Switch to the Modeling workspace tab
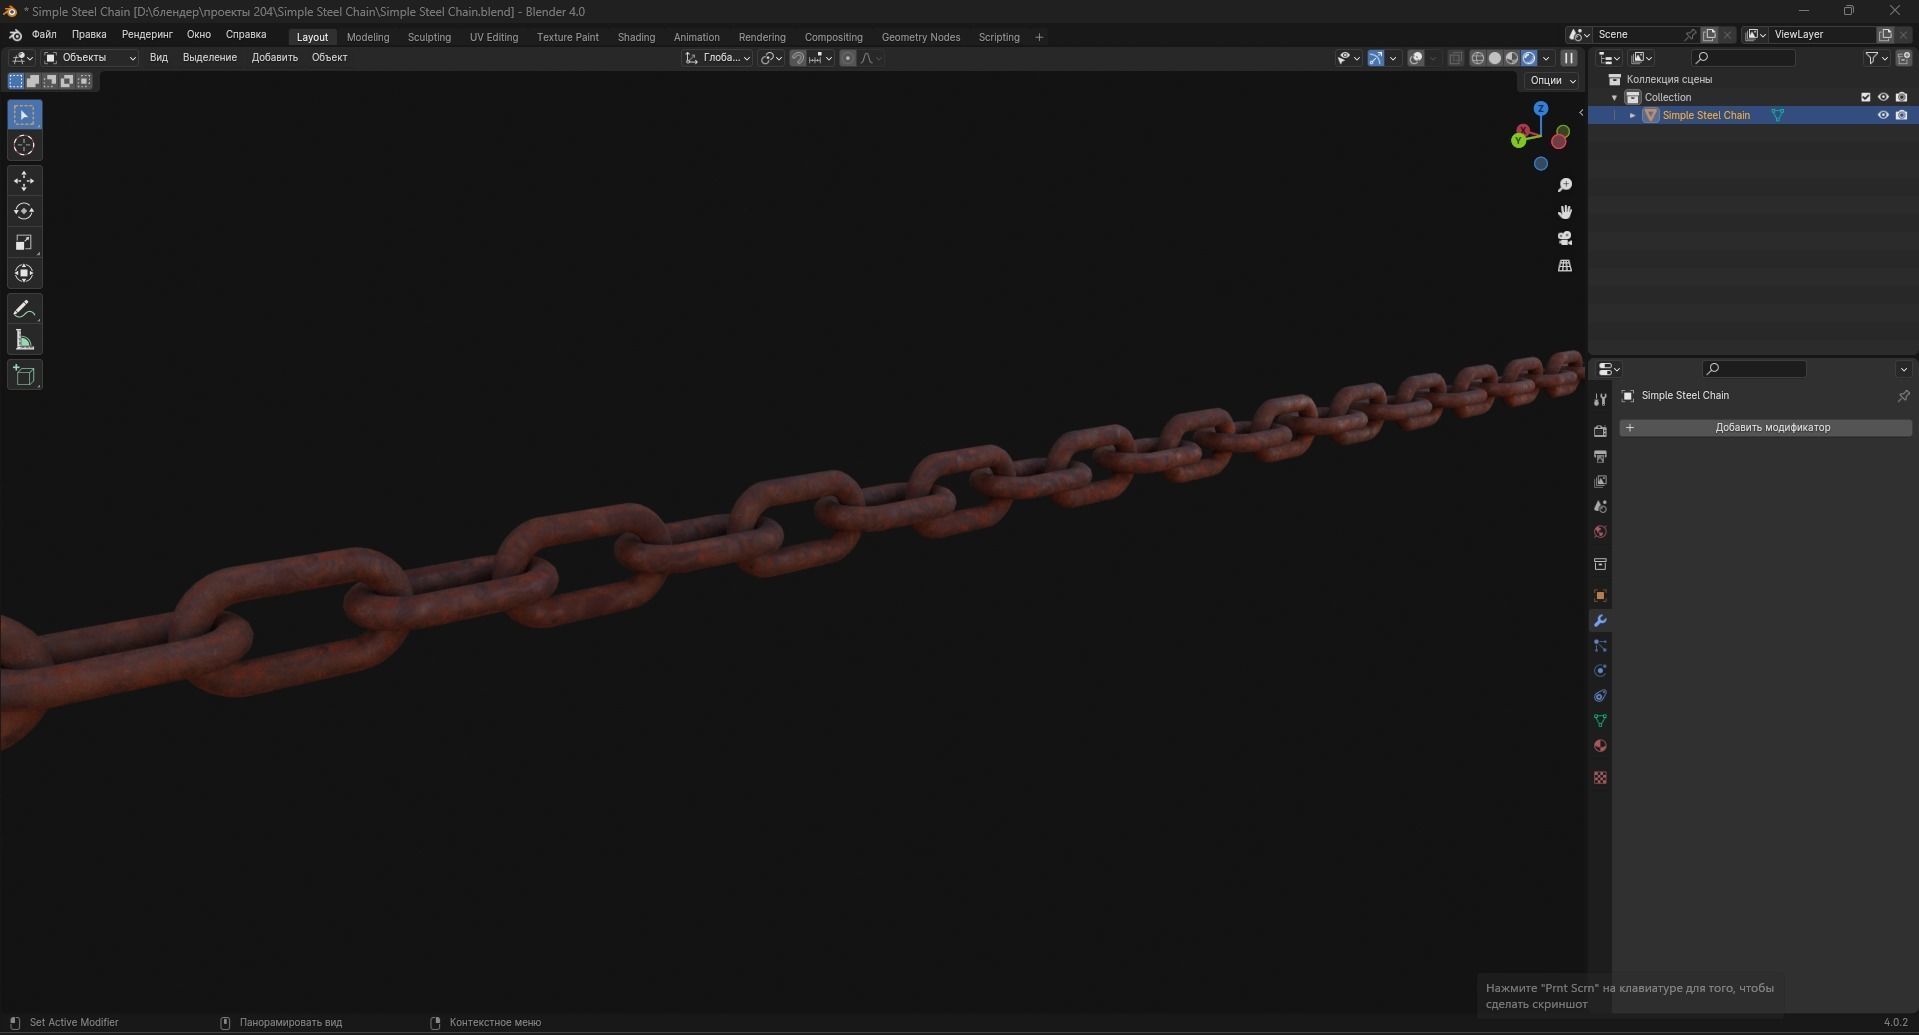1919x1035 pixels. pos(368,37)
